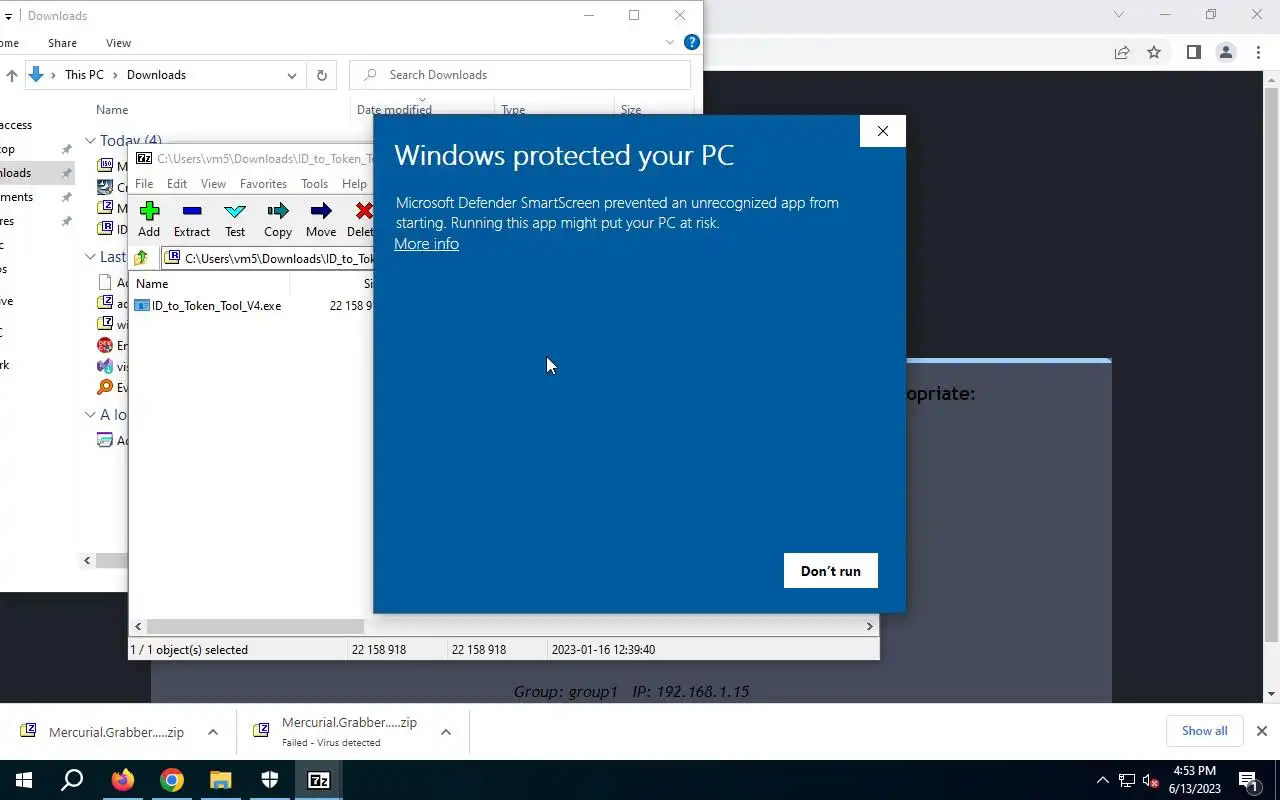Open the Tools menu in 7-Zip
This screenshot has width=1280, height=800.
pyautogui.click(x=314, y=184)
